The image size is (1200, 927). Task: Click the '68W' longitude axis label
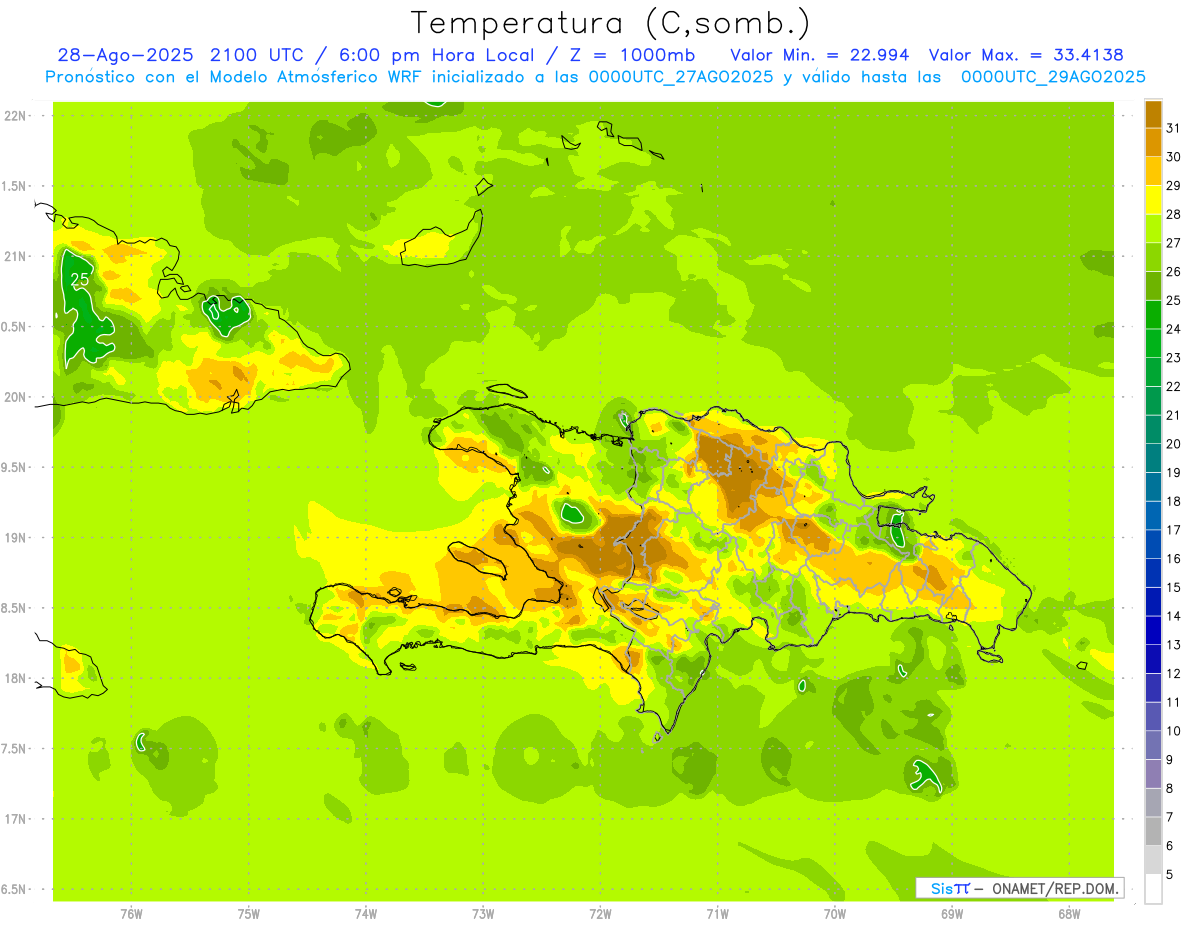click(1069, 913)
